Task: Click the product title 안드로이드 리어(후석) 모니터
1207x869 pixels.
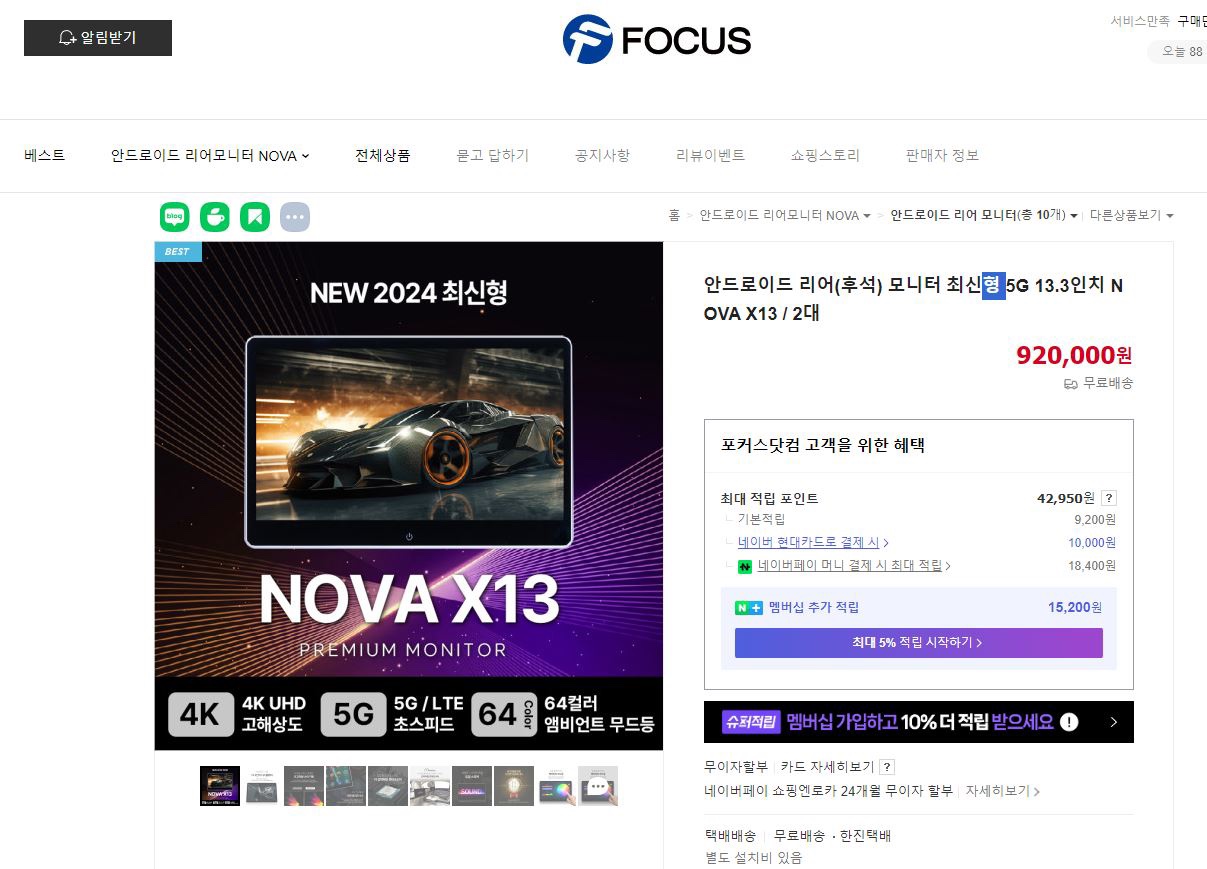Action: pos(913,299)
